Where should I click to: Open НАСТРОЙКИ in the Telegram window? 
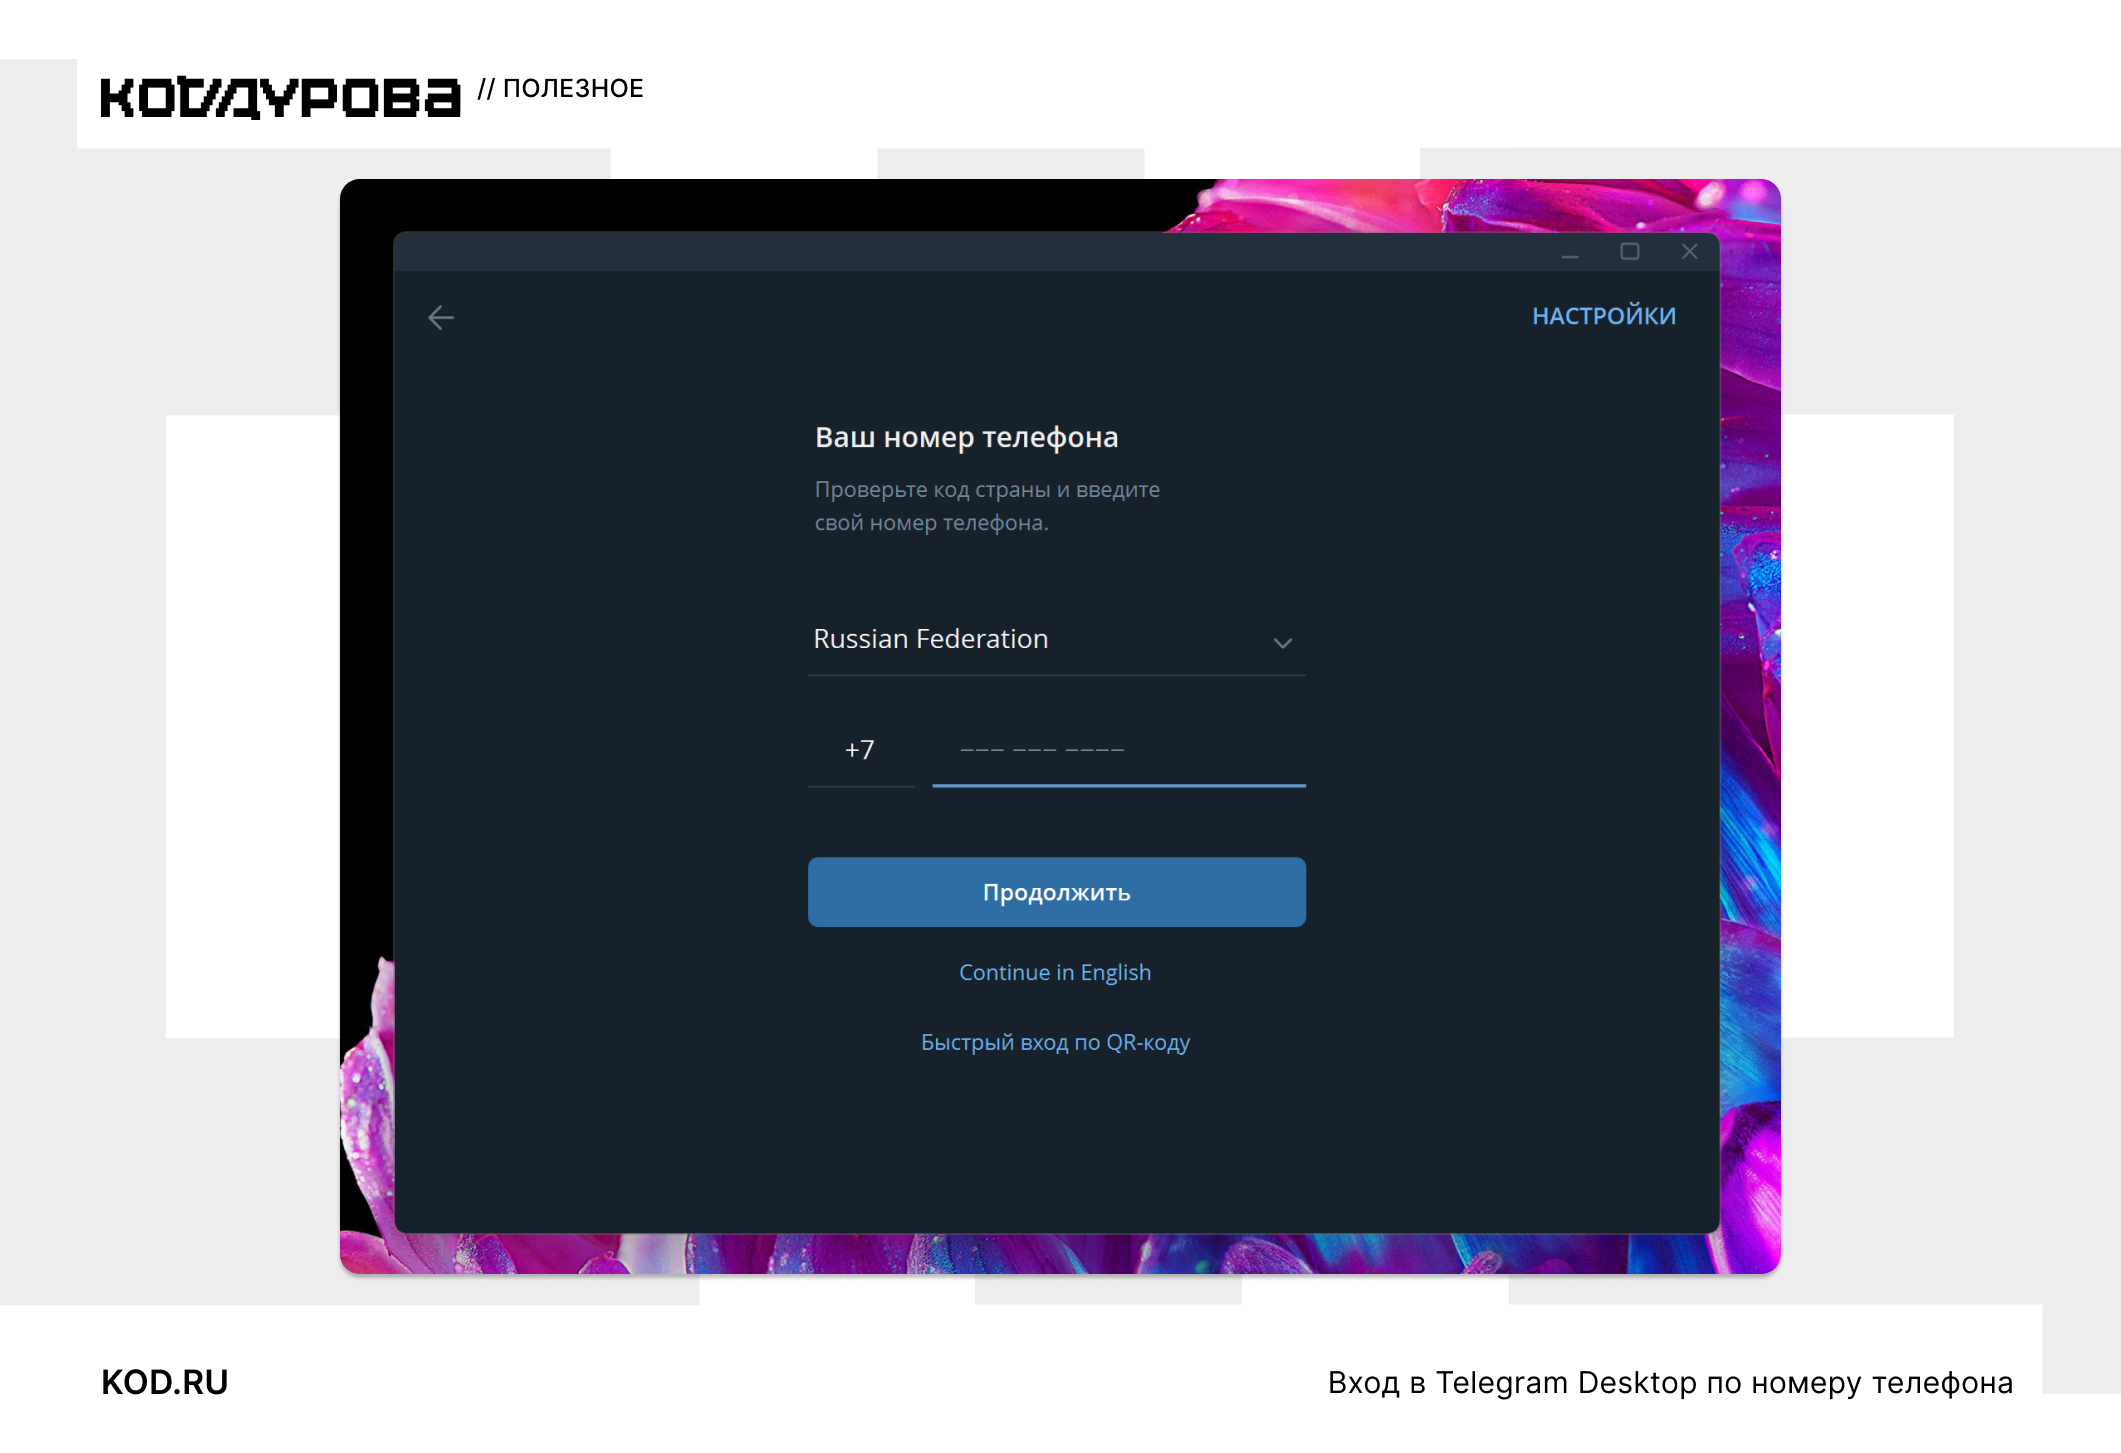click(1604, 316)
